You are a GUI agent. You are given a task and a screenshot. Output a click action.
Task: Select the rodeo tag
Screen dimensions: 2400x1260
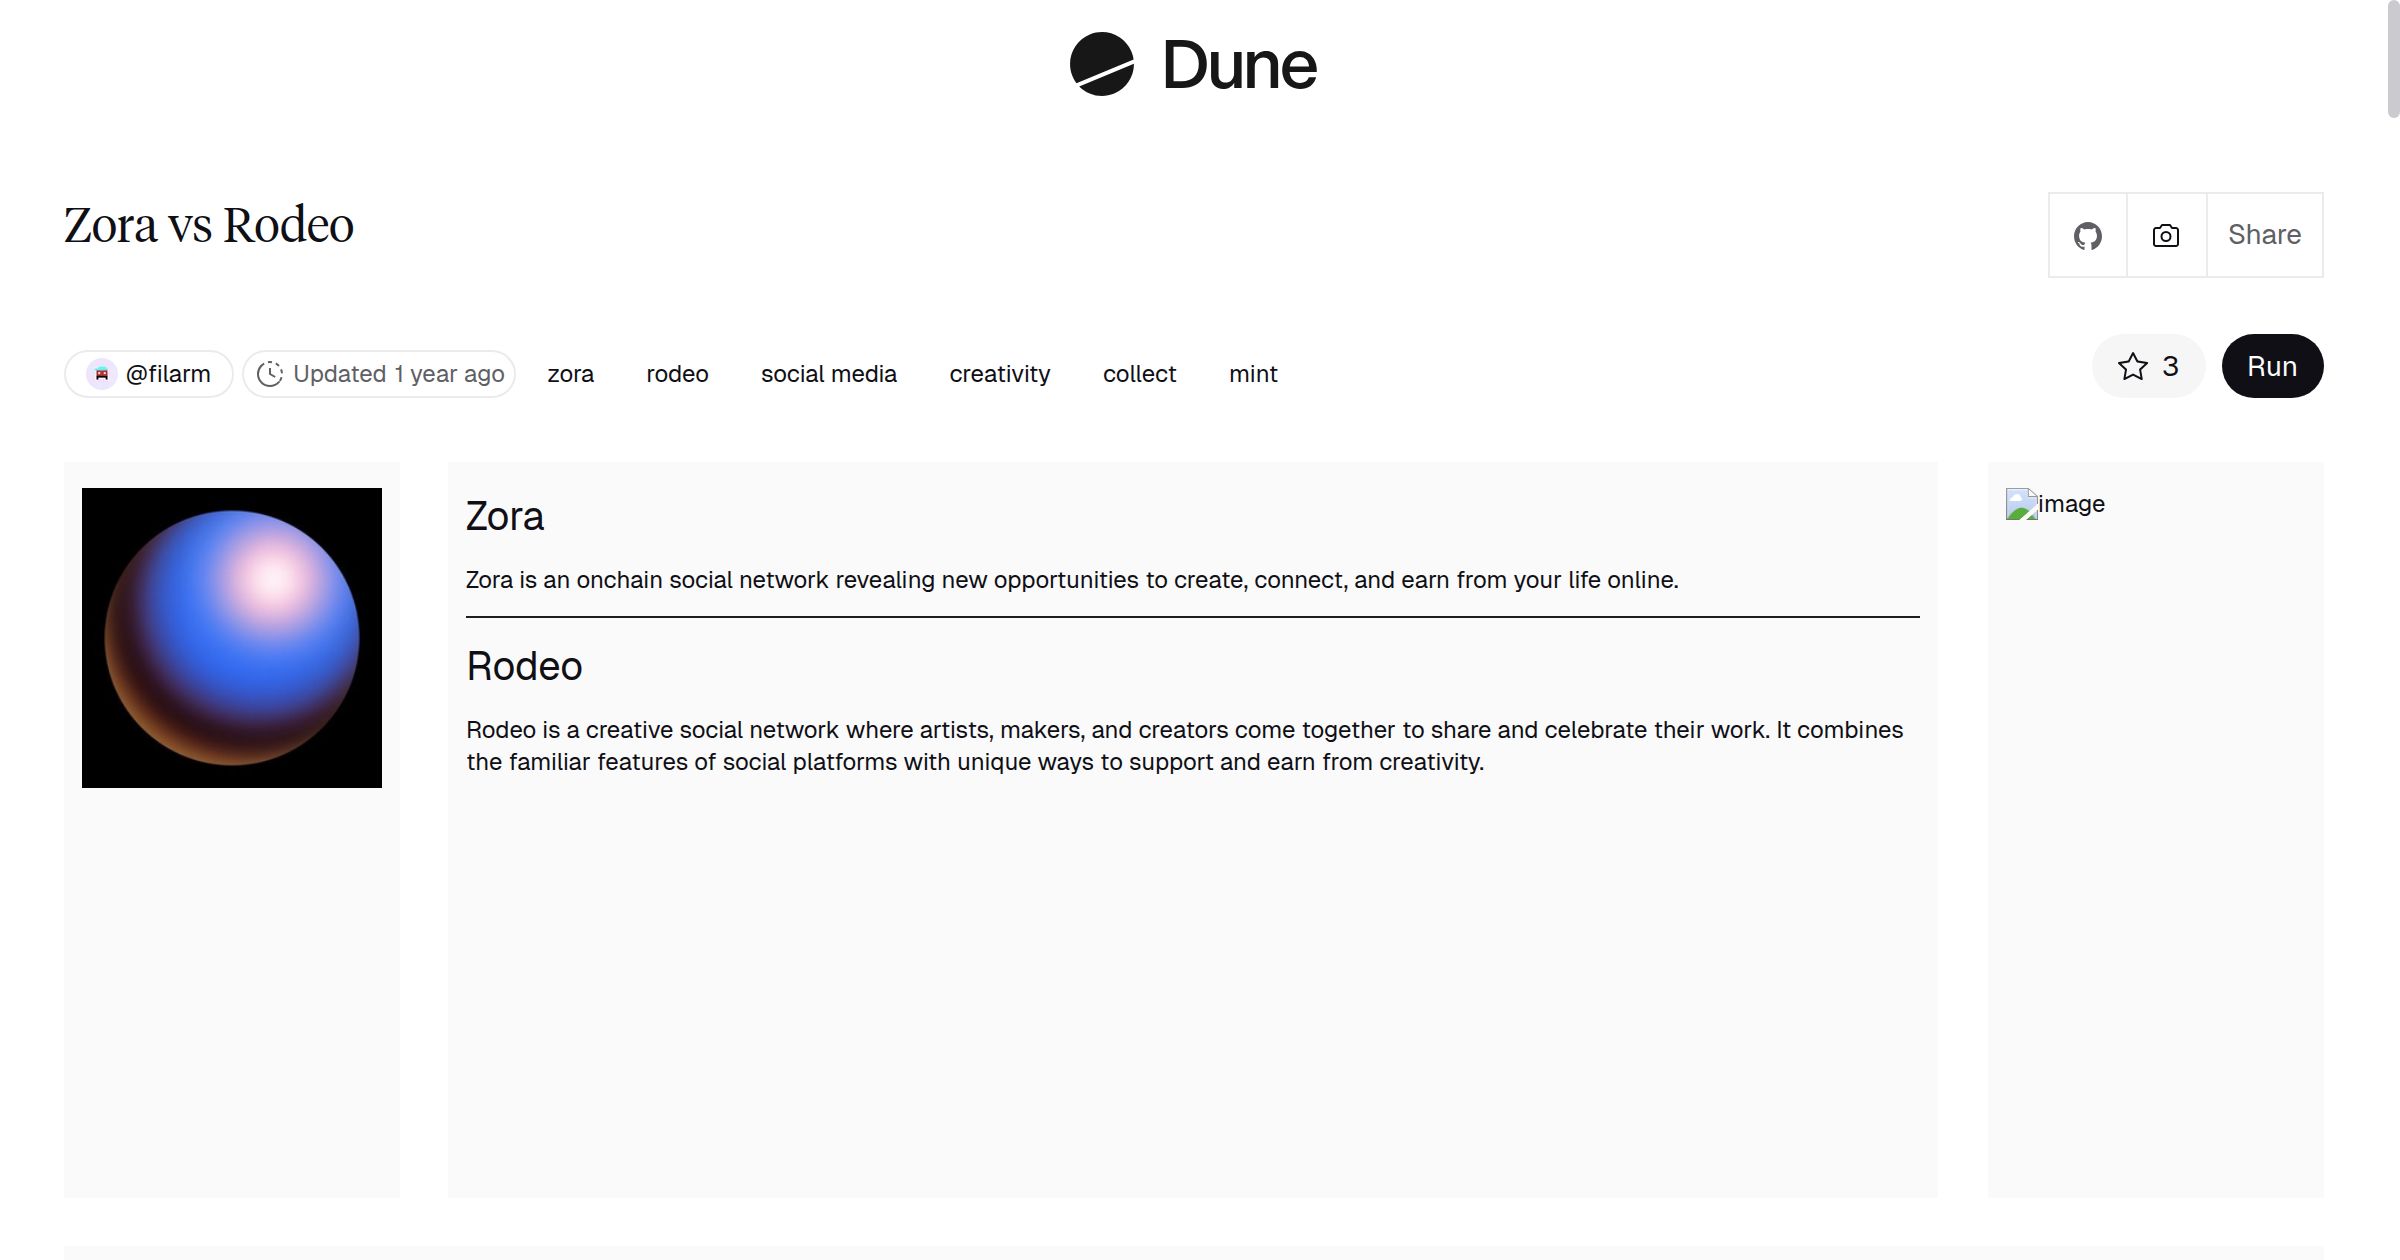677,374
